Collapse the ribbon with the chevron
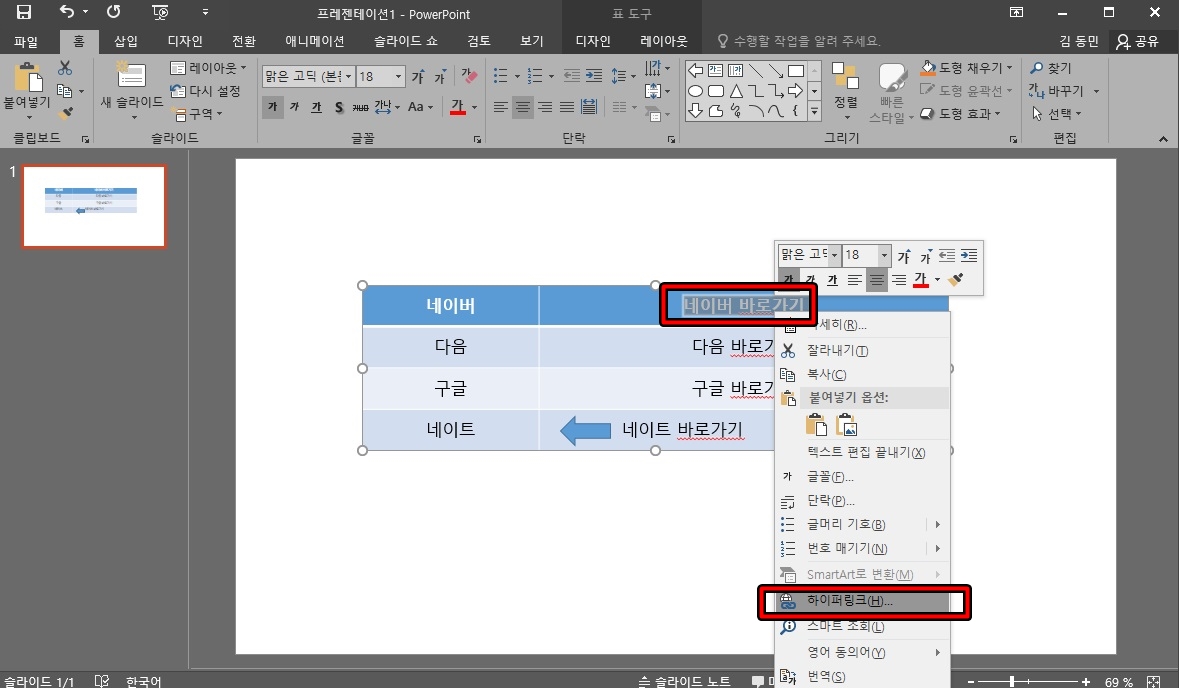This screenshot has height=688, width=1179. point(1163,138)
